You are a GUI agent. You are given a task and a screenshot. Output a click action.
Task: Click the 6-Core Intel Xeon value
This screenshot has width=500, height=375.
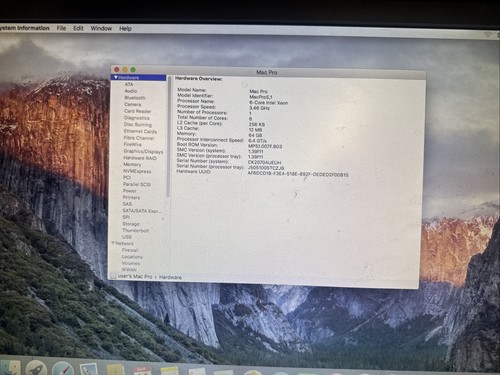coord(268,103)
